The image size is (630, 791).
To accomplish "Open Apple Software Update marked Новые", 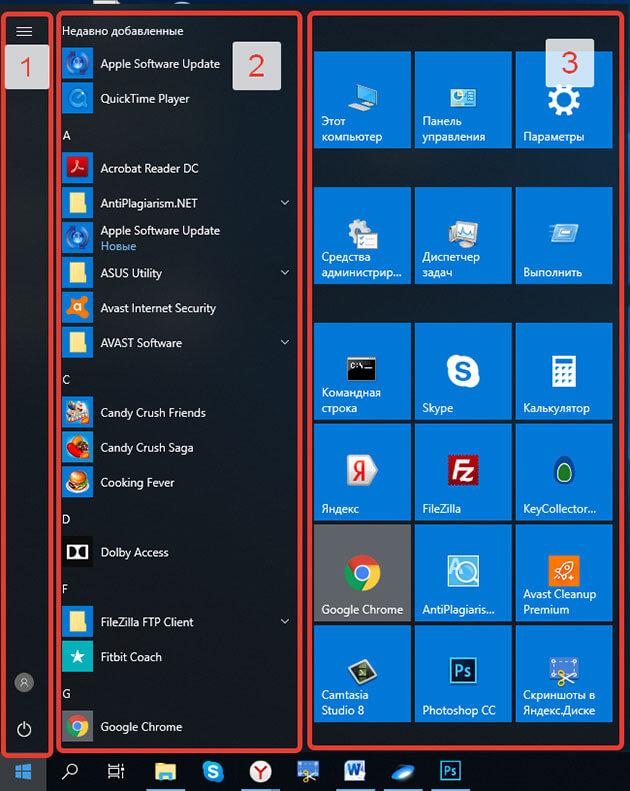I will [178, 238].
